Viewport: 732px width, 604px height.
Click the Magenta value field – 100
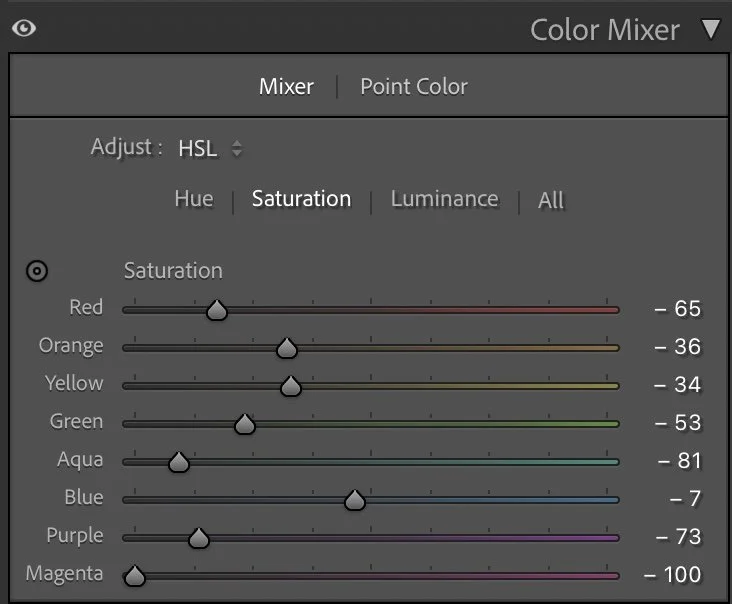coord(672,575)
